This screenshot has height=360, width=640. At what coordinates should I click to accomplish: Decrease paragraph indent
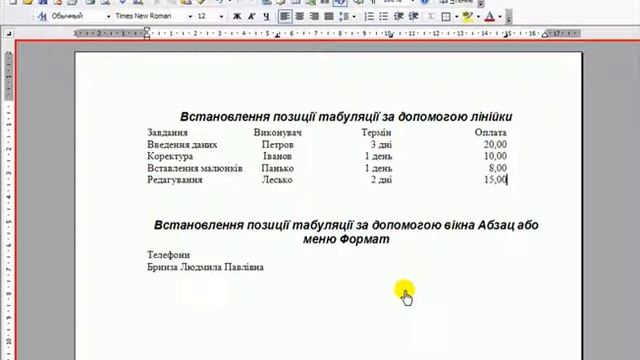(399, 16)
